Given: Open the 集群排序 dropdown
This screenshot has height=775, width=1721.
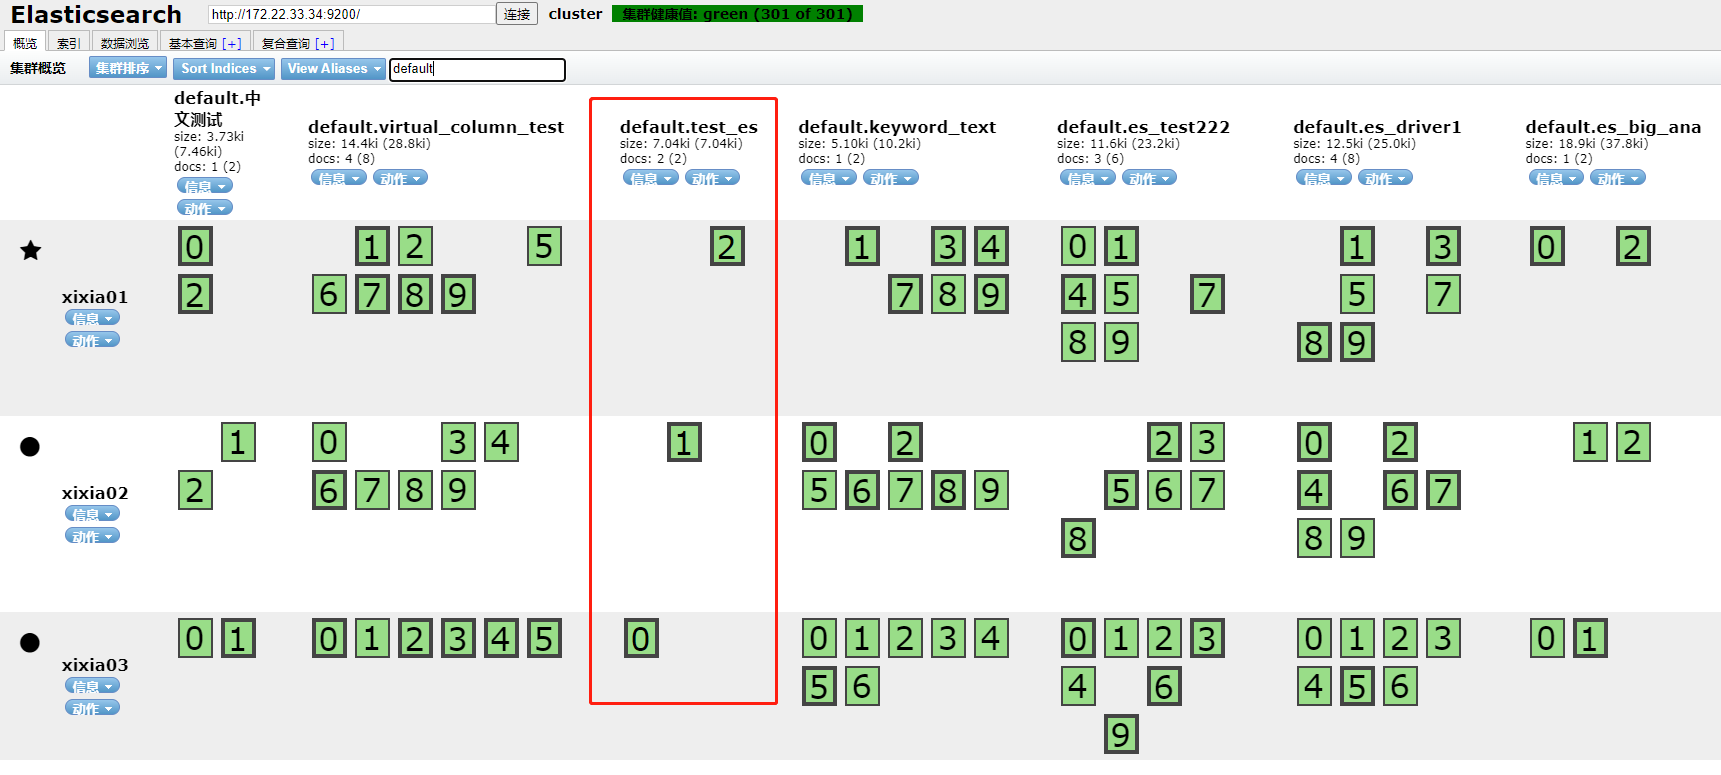Looking at the screenshot, I should pyautogui.click(x=128, y=68).
